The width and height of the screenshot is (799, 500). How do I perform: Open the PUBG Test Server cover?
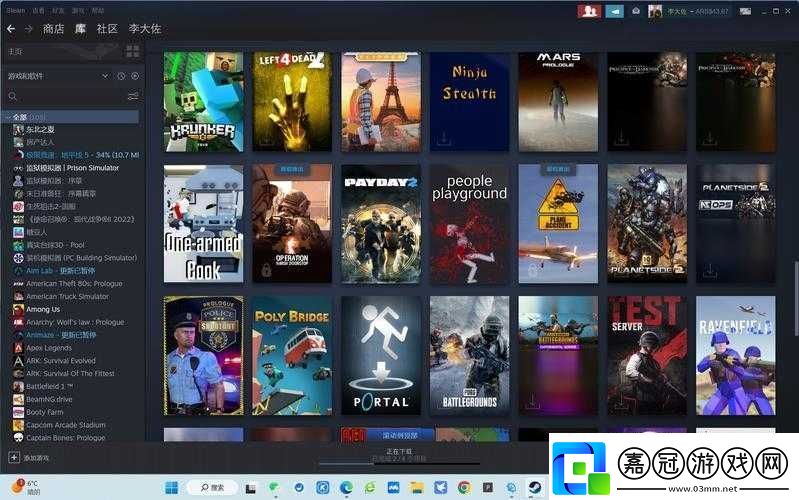(647, 355)
